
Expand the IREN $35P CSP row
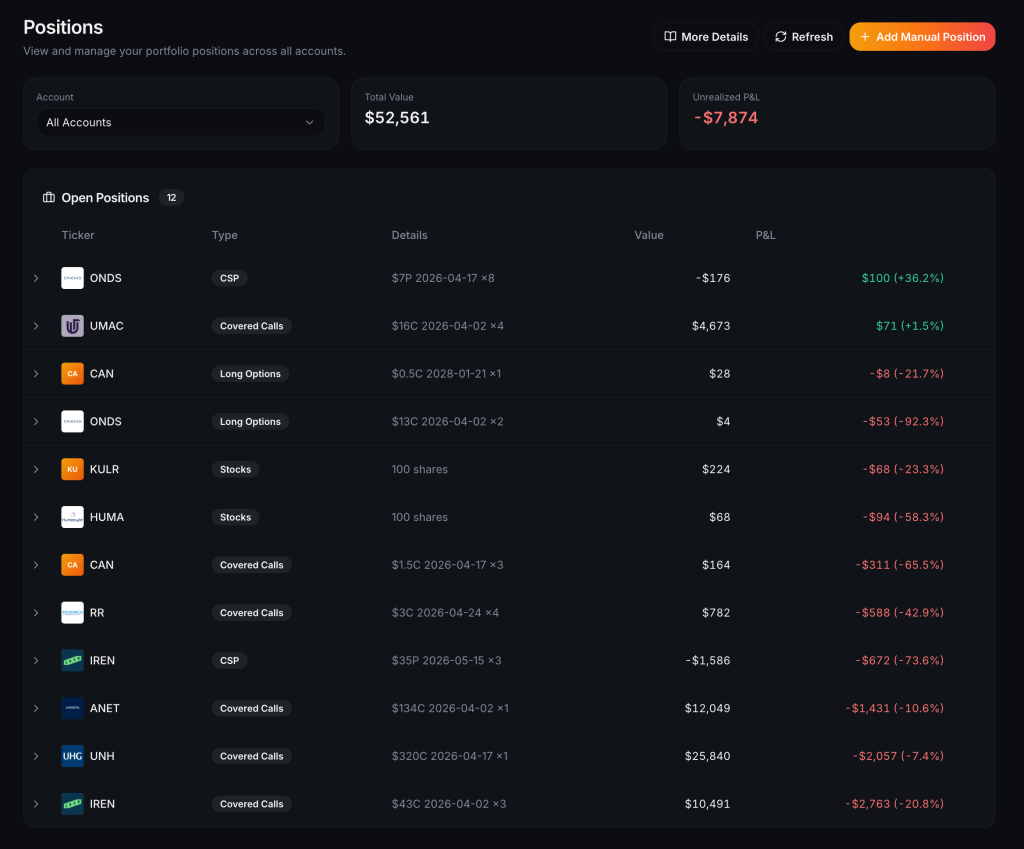click(37, 660)
